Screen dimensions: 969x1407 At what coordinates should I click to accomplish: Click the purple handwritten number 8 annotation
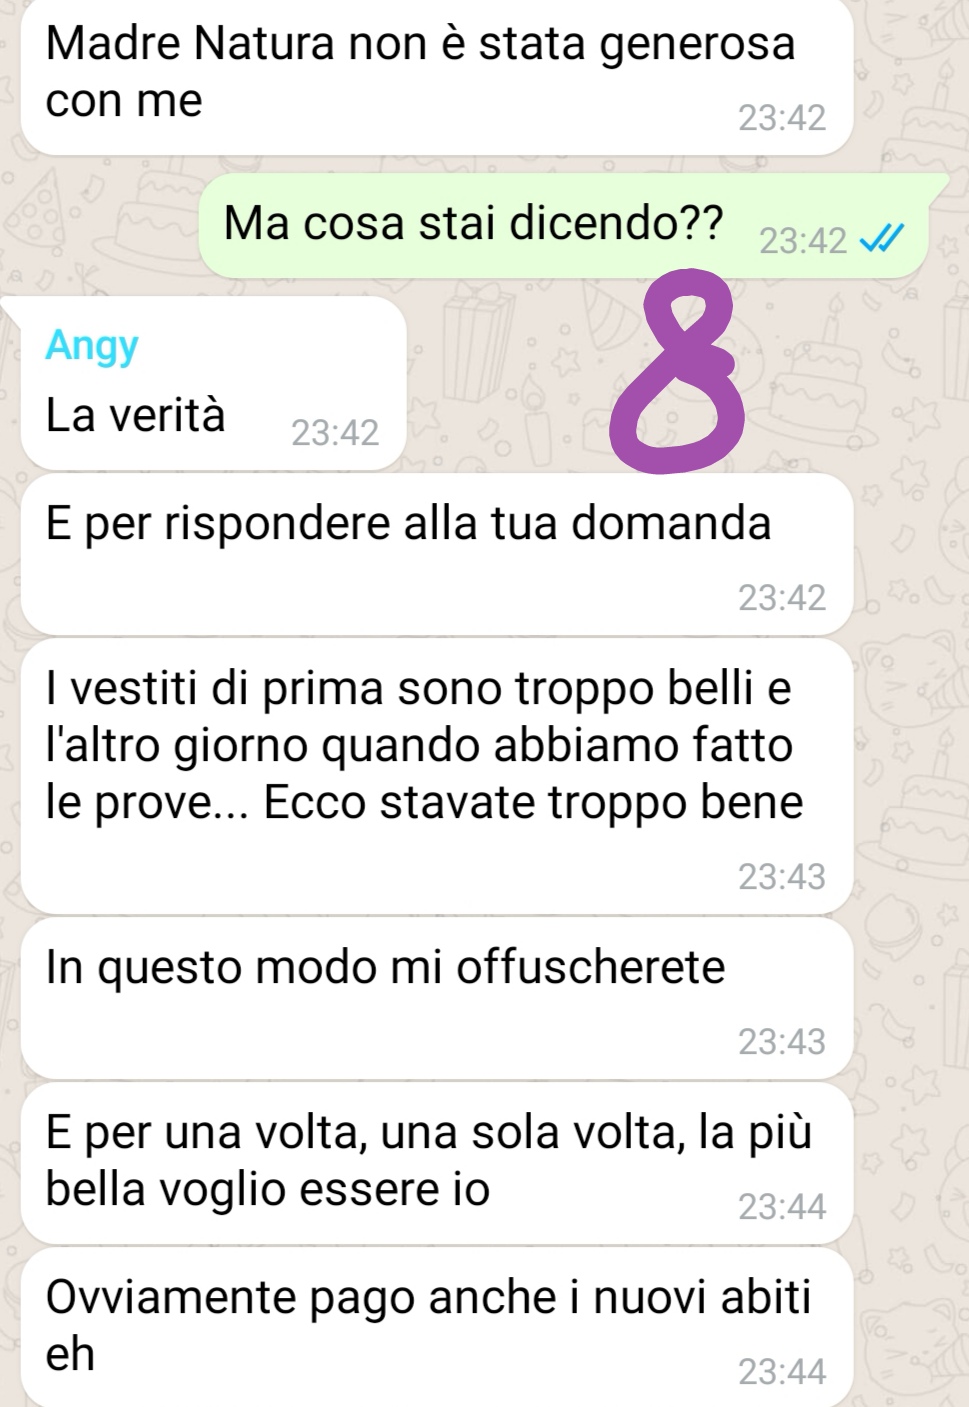pos(677,370)
